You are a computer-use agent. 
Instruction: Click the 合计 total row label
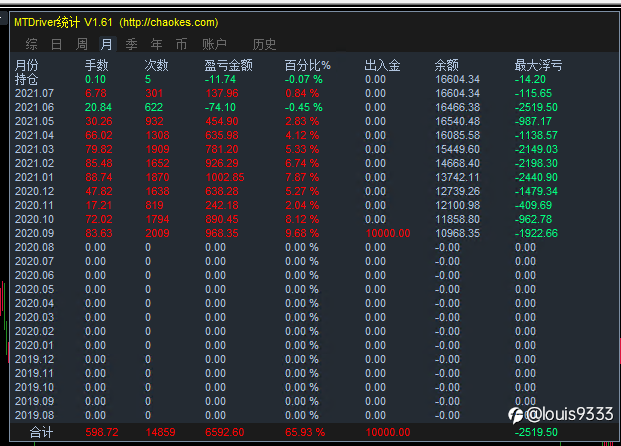[42, 432]
